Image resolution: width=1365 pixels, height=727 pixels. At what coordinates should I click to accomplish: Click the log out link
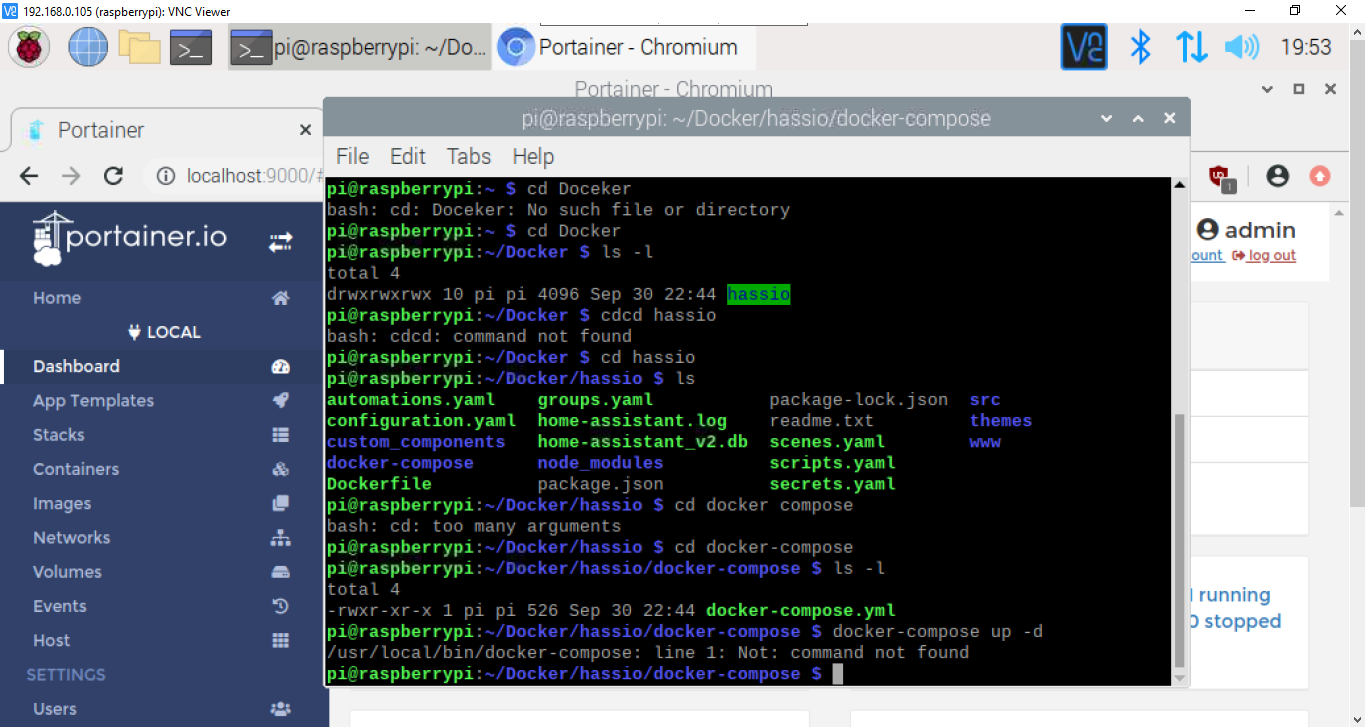tap(1270, 255)
